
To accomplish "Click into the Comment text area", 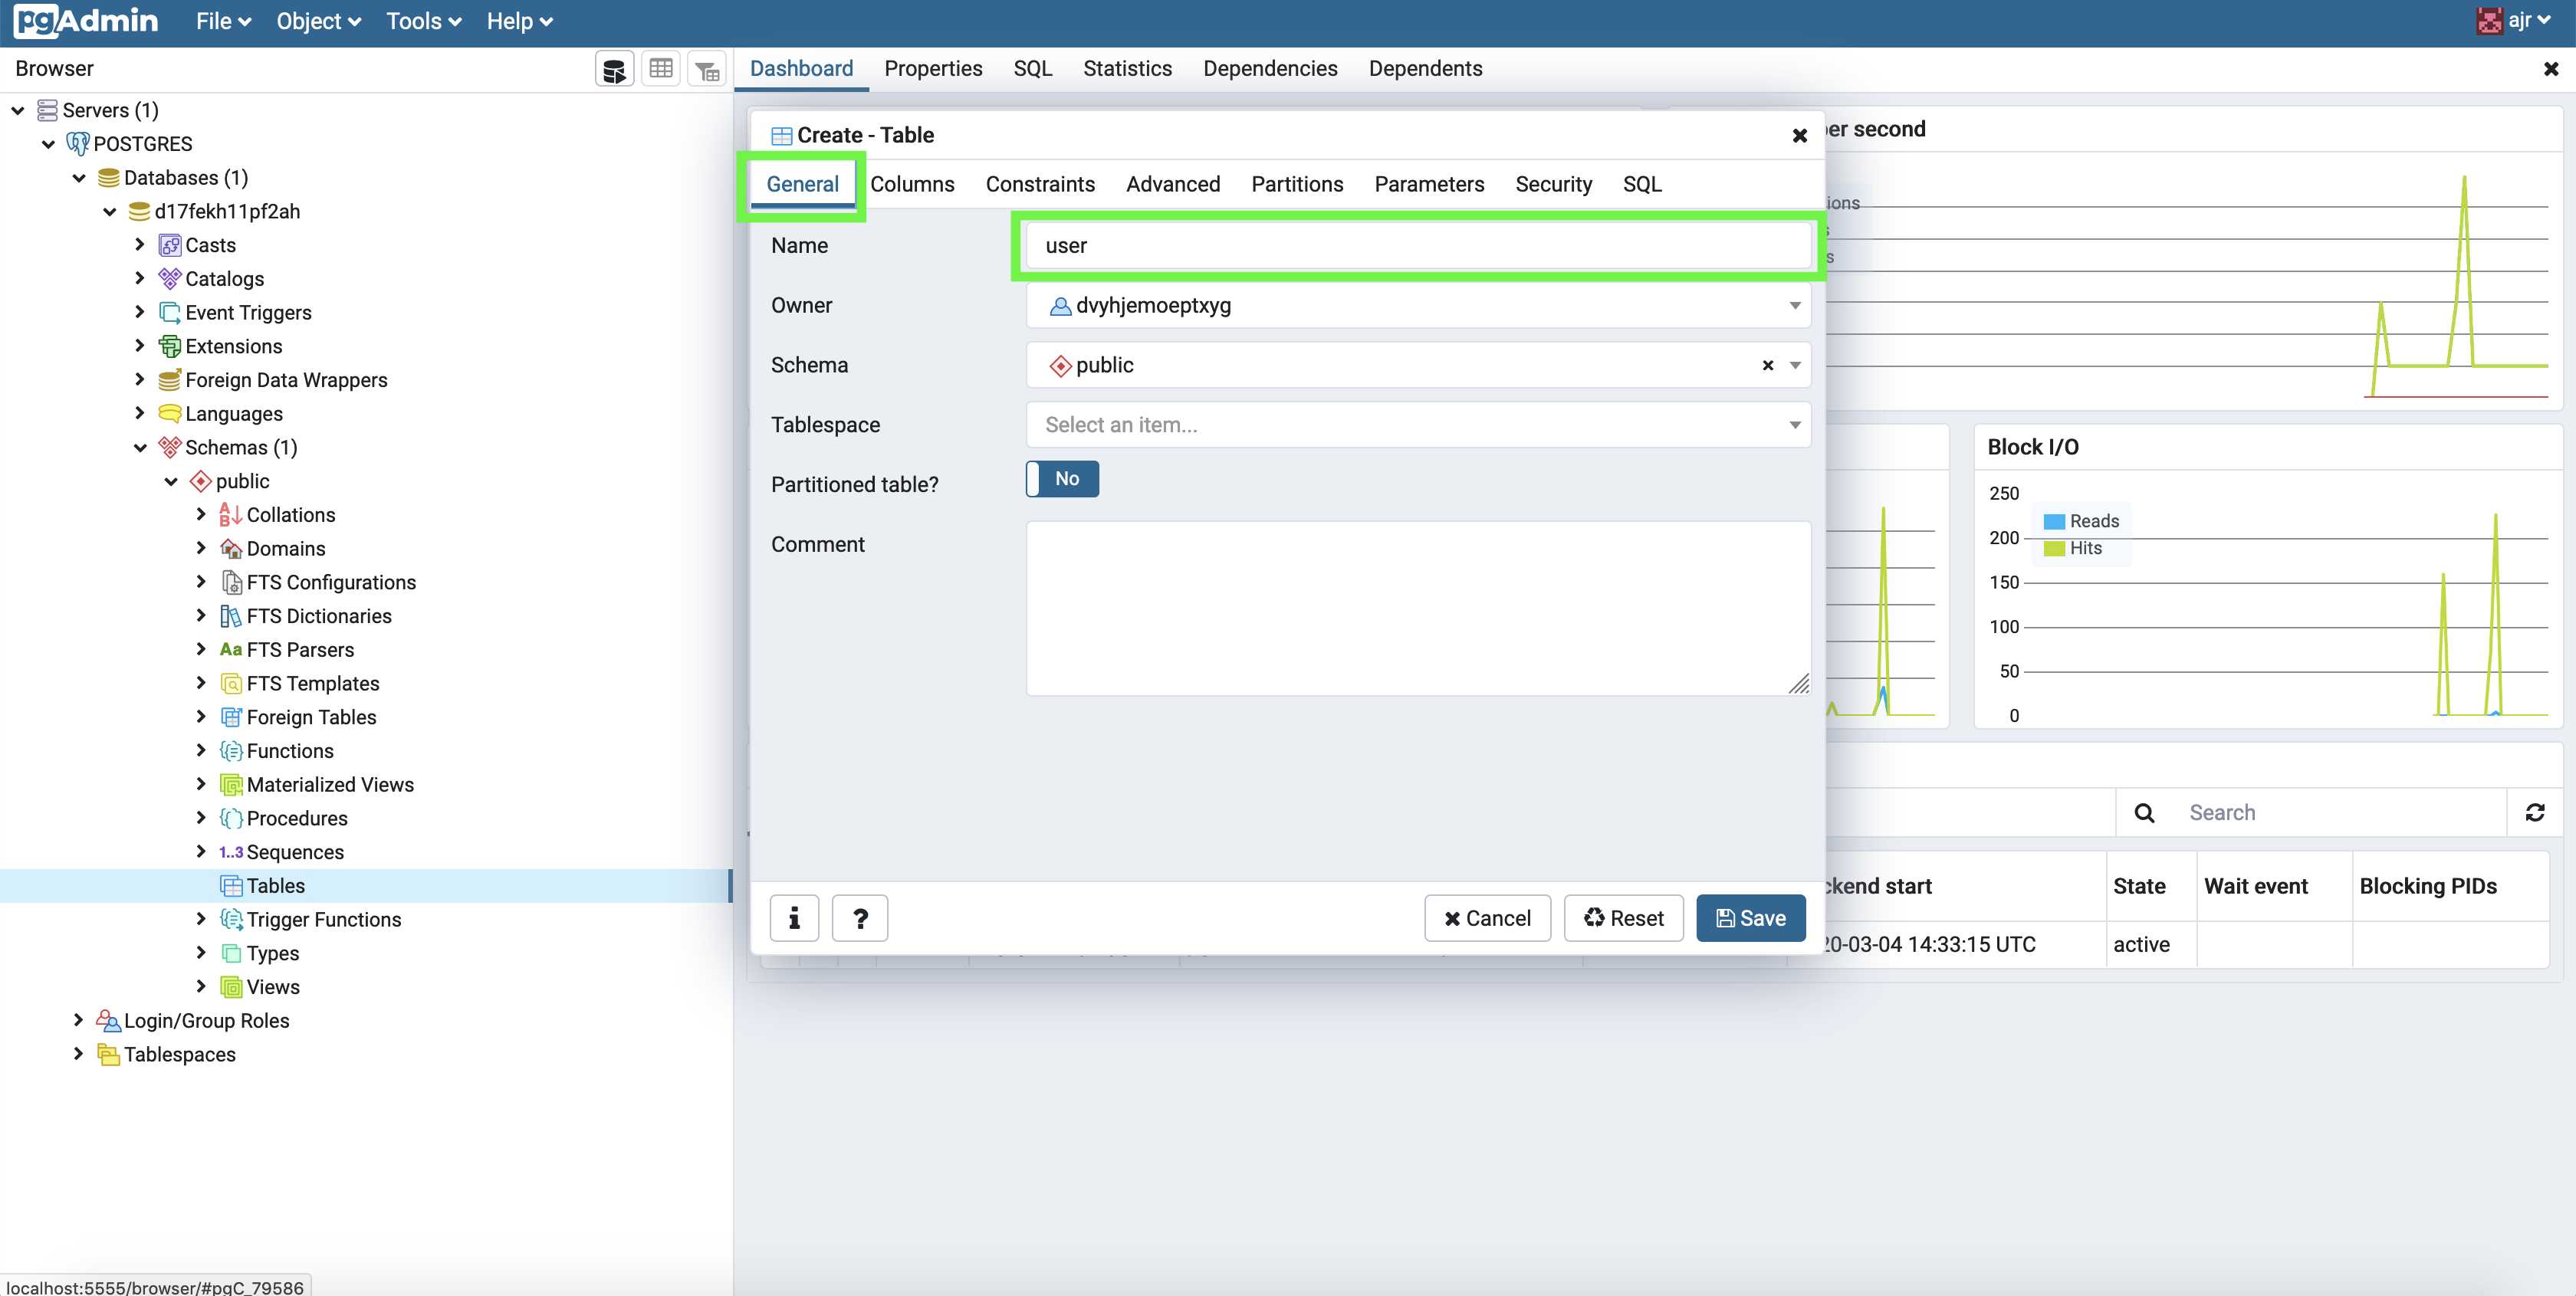I will [1417, 608].
